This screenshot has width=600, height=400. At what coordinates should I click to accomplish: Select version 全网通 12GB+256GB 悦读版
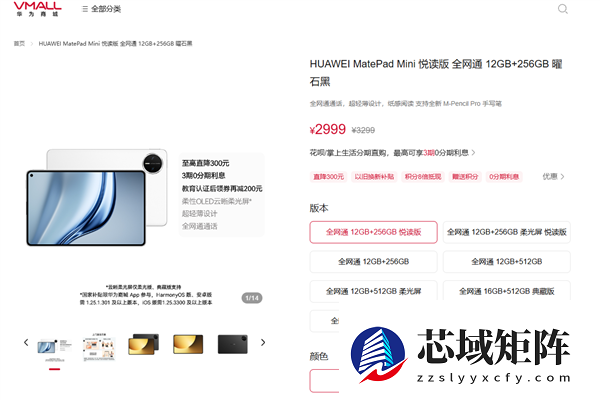click(x=373, y=232)
